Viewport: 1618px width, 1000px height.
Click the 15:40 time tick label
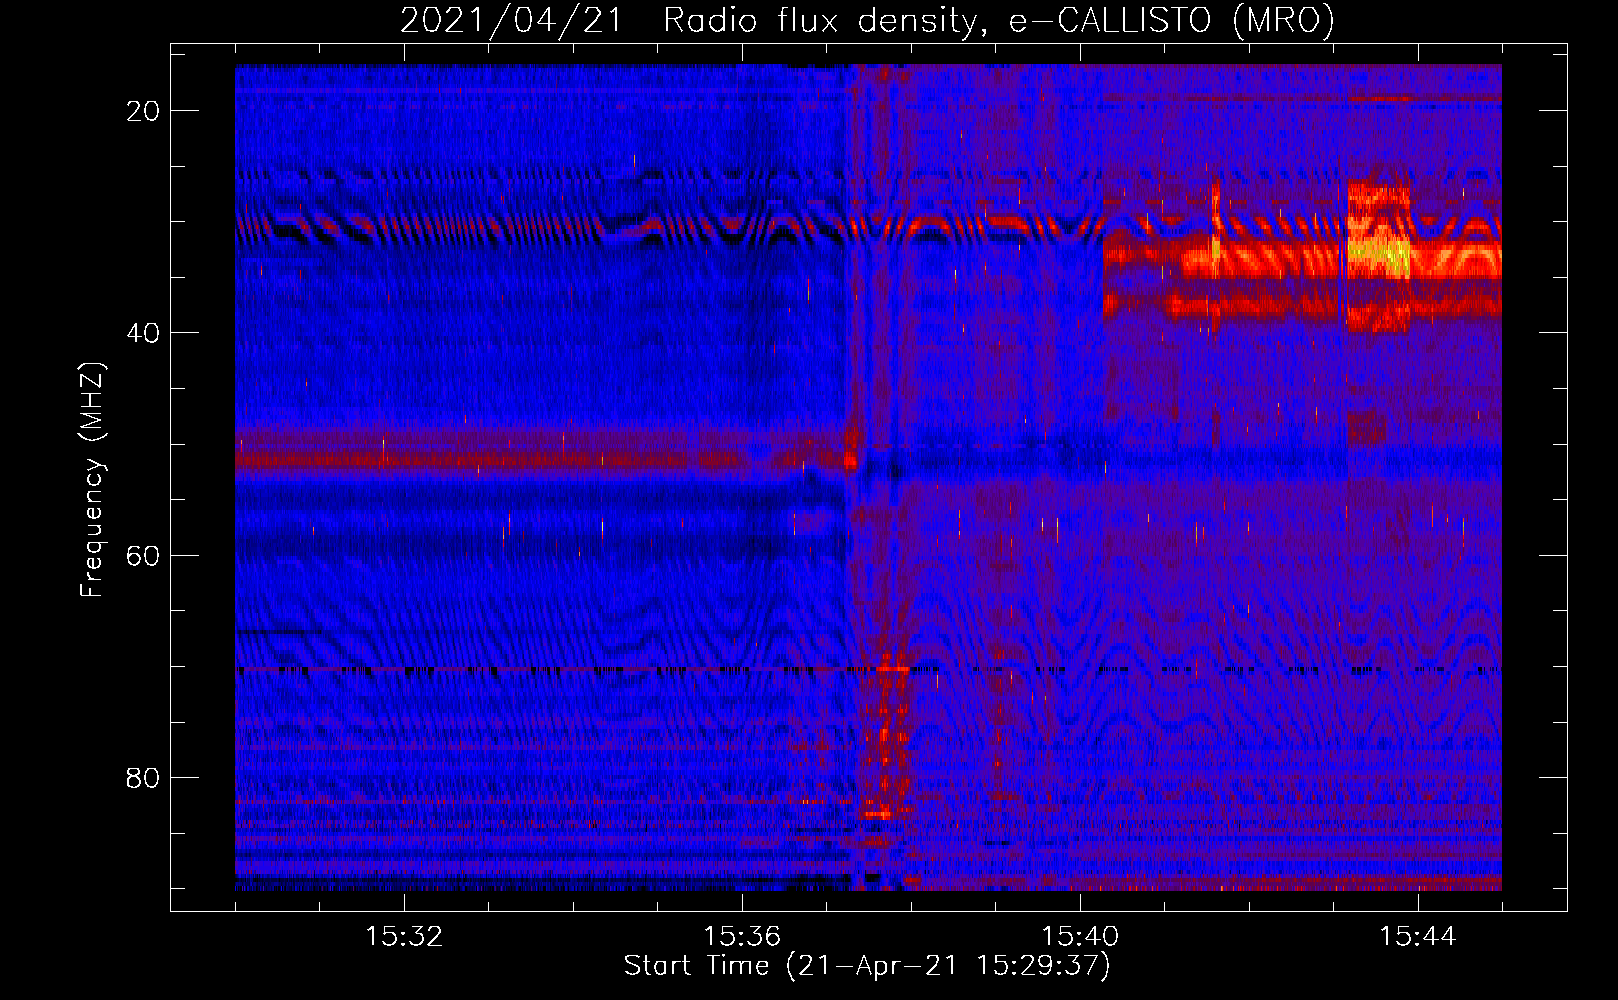click(x=1080, y=937)
